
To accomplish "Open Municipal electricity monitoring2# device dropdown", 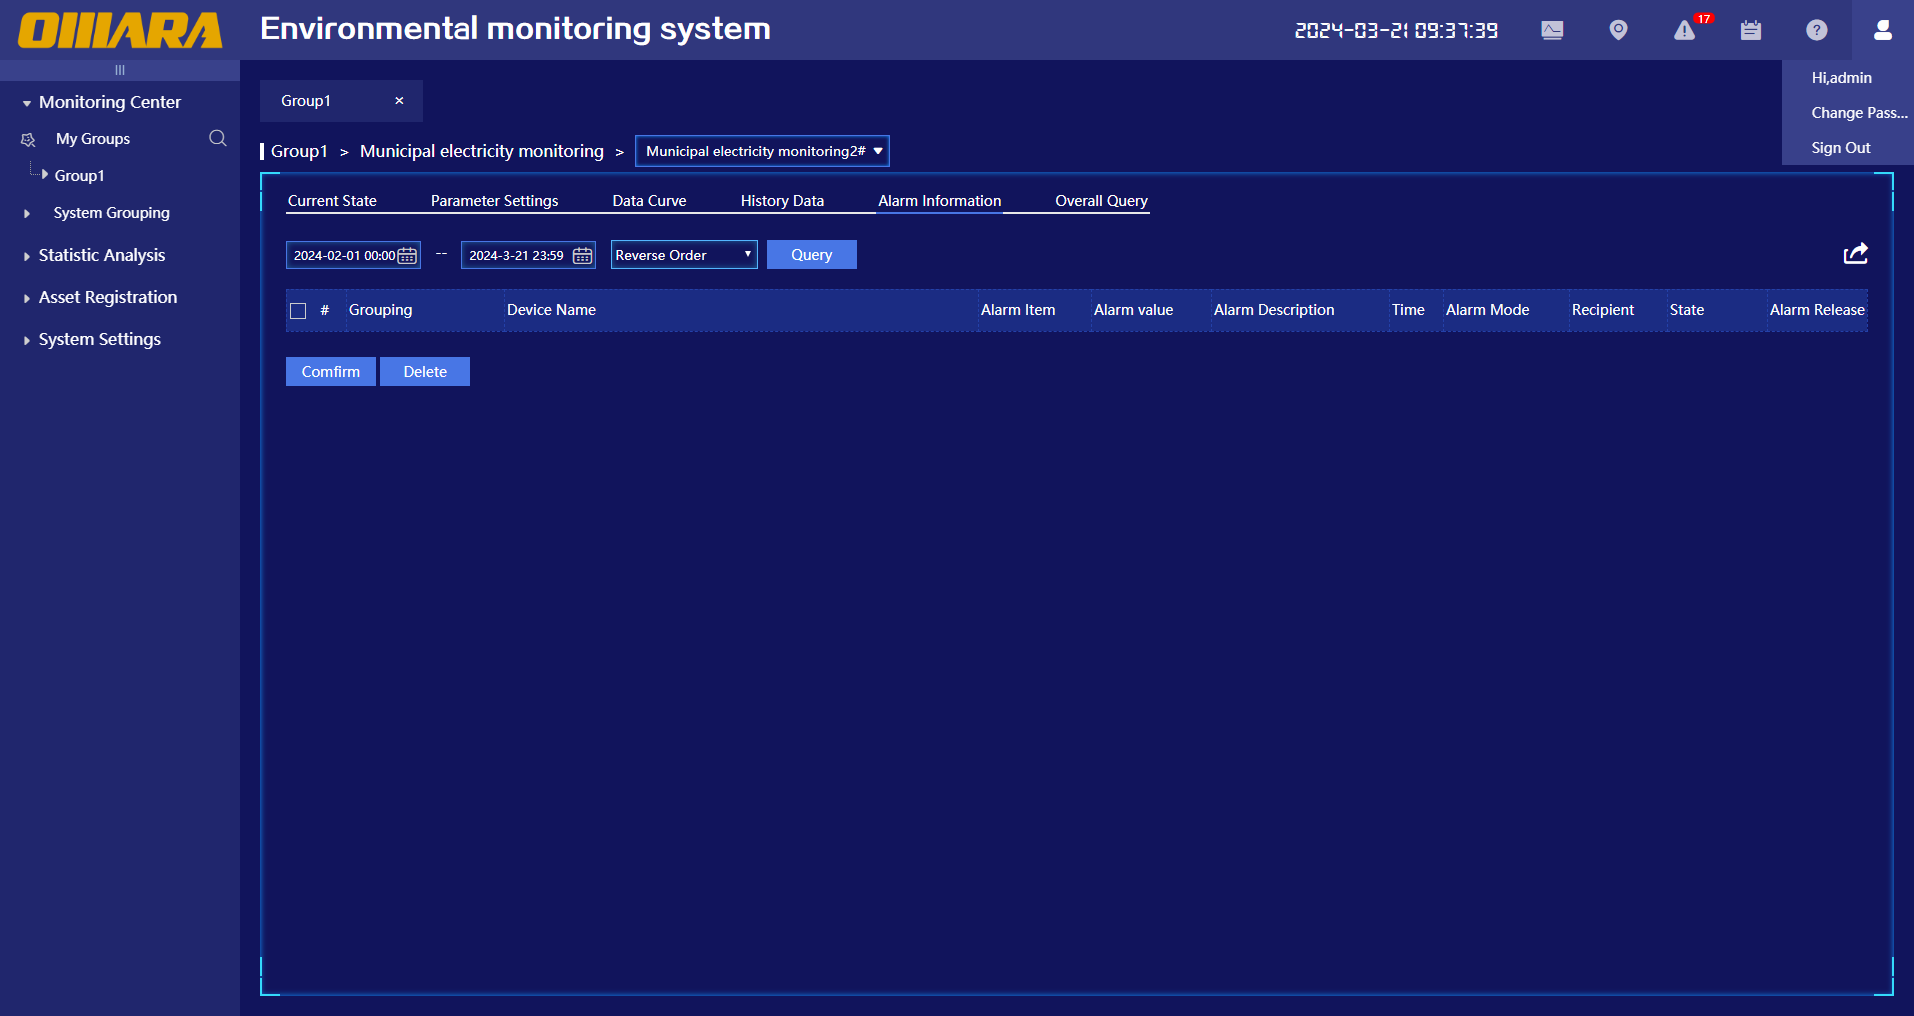I will [762, 151].
